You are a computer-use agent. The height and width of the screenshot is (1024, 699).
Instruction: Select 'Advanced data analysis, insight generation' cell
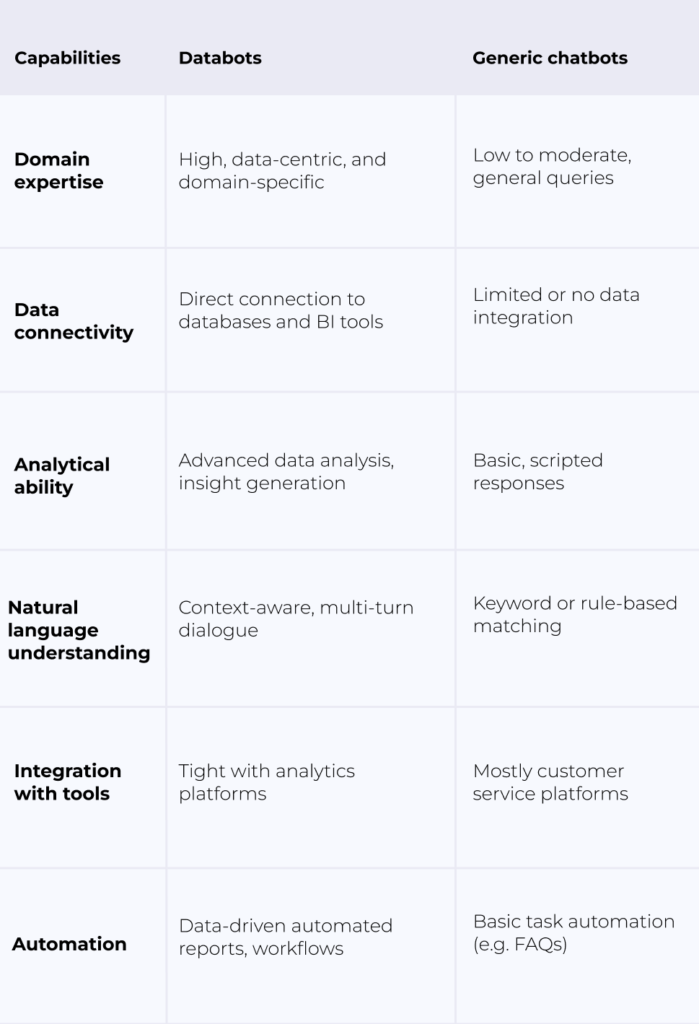pos(286,472)
